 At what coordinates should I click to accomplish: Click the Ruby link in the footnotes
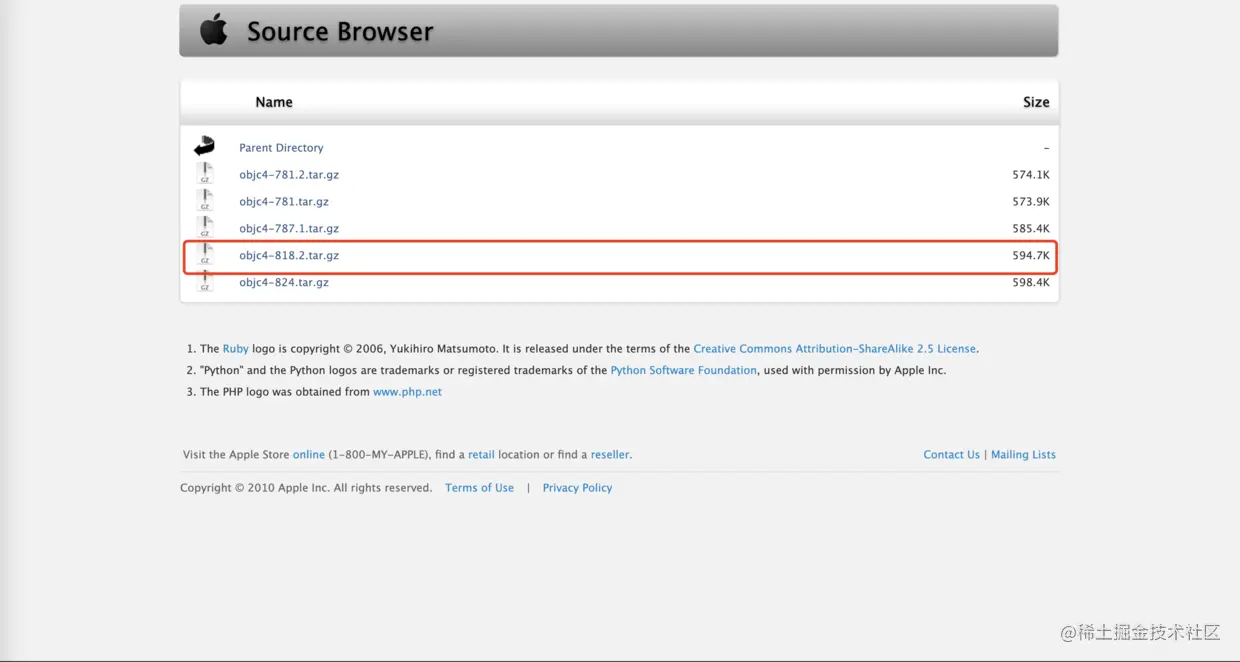click(x=235, y=348)
